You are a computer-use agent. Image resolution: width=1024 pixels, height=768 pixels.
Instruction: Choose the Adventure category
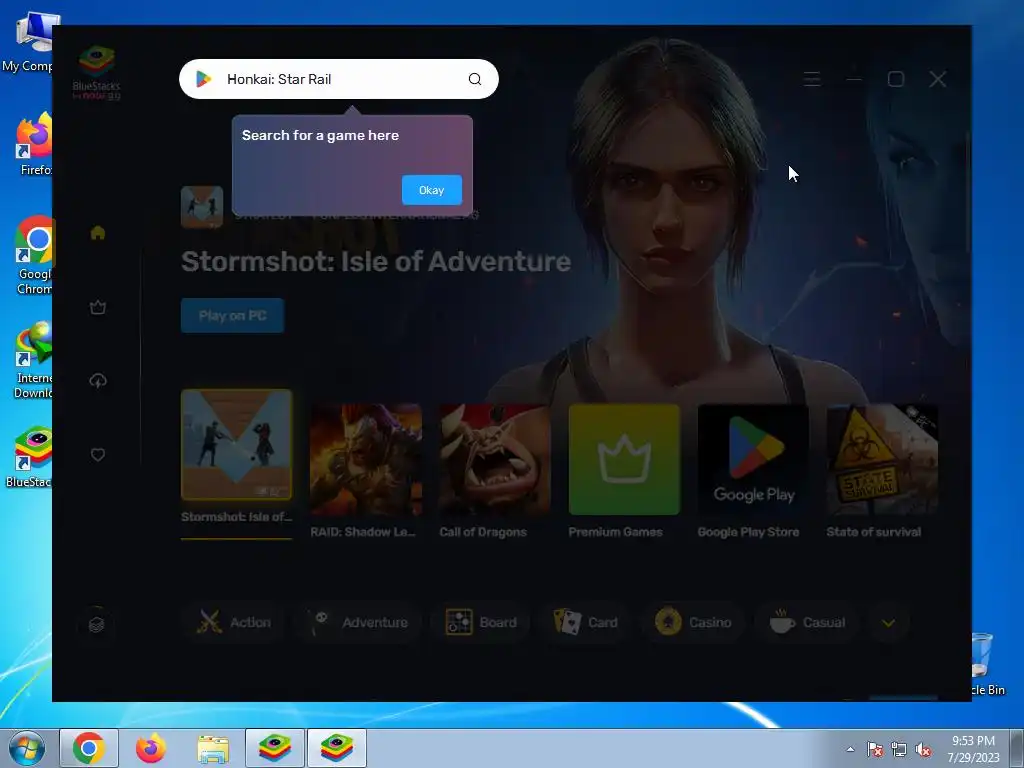tap(359, 622)
